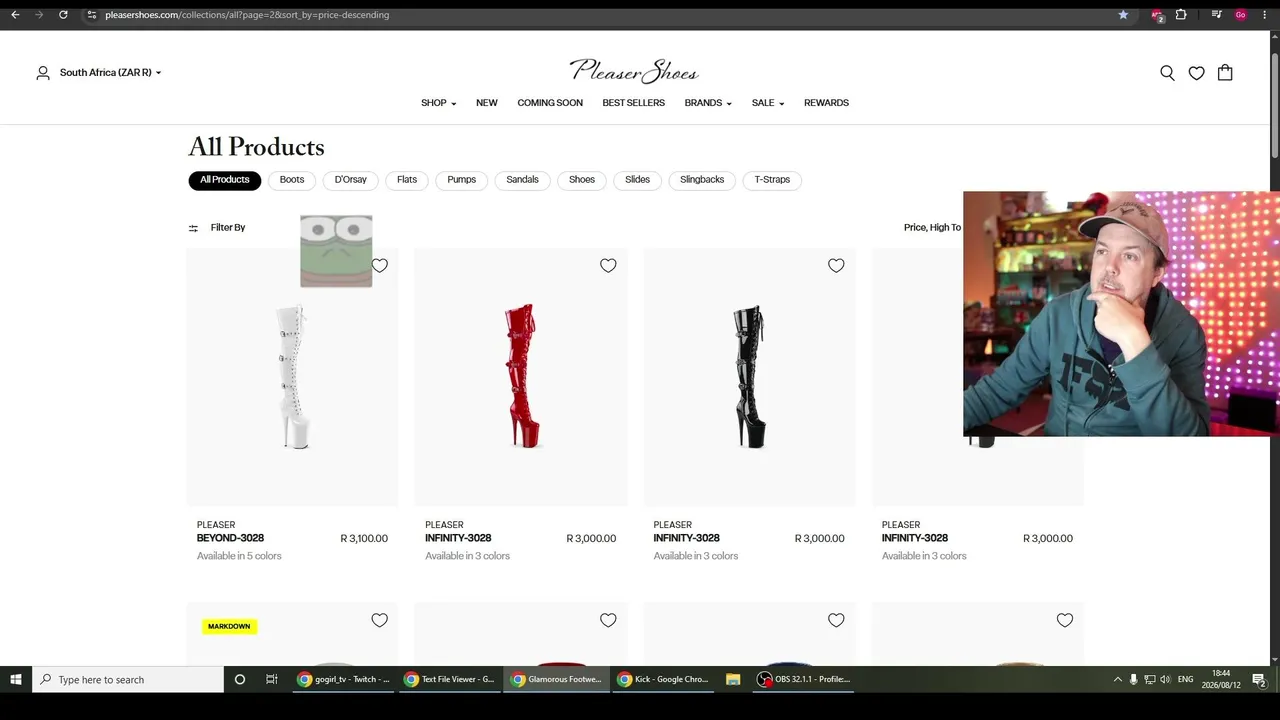Open the black INFINITY-3028 boot image

coord(749,377)
